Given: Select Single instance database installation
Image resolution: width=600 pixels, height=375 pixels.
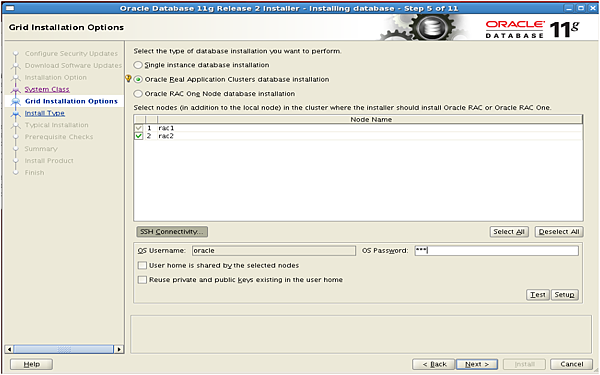Looking at the screenshot, I should pyautogui.click(x=138, y=65).
